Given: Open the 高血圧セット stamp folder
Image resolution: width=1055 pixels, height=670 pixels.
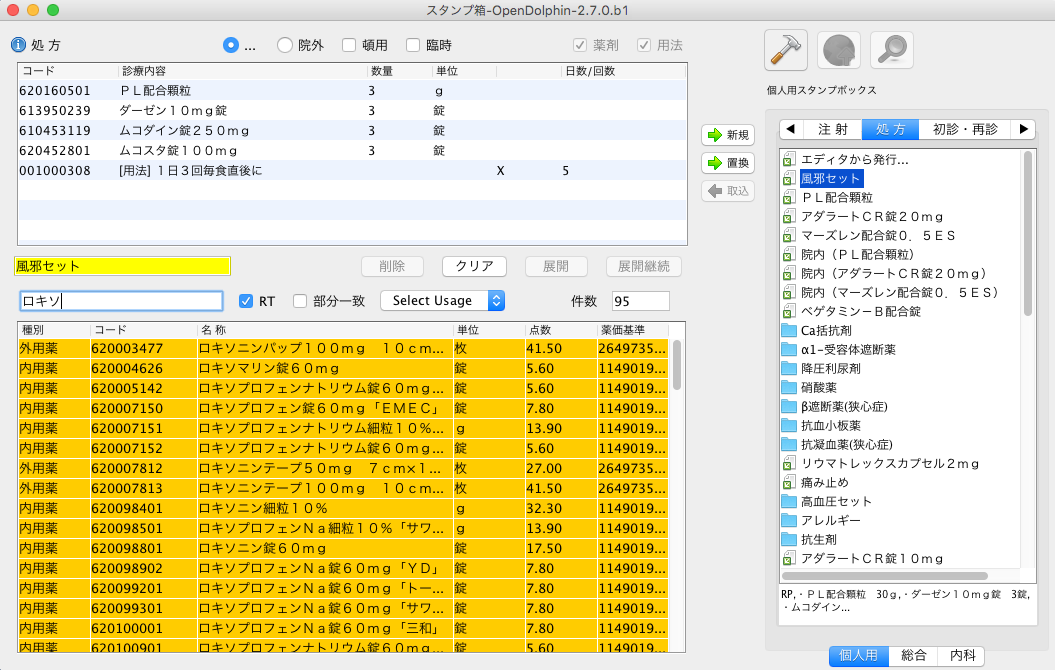Looking at the screenshot, I should click(836, 501).
